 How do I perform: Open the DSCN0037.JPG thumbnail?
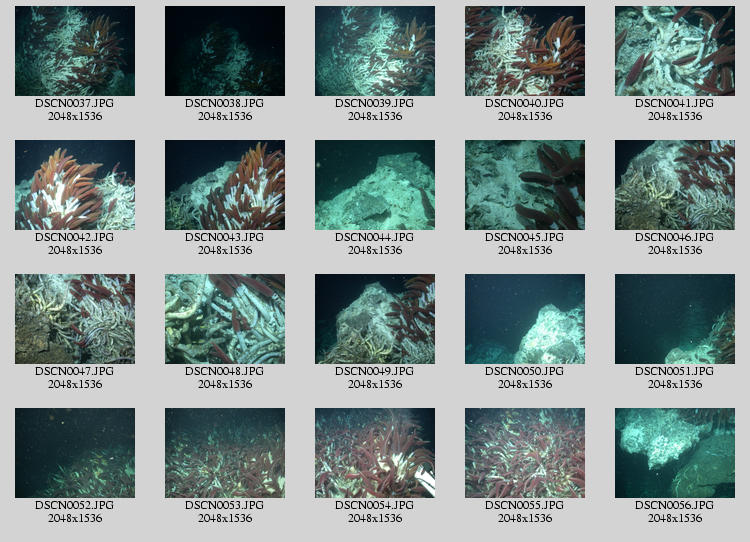point(75,51)
